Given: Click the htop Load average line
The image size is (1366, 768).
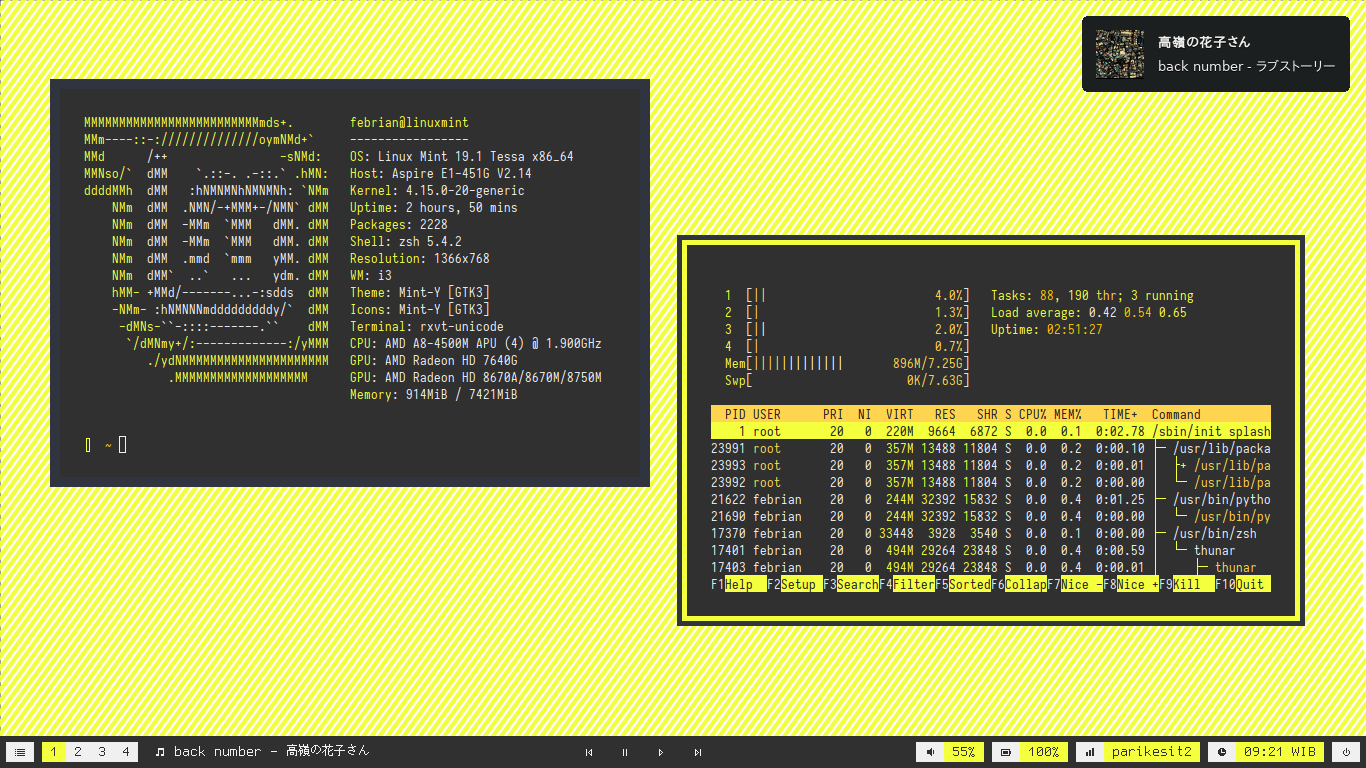Looking at the screenshot, I should tap(1089, 312).
